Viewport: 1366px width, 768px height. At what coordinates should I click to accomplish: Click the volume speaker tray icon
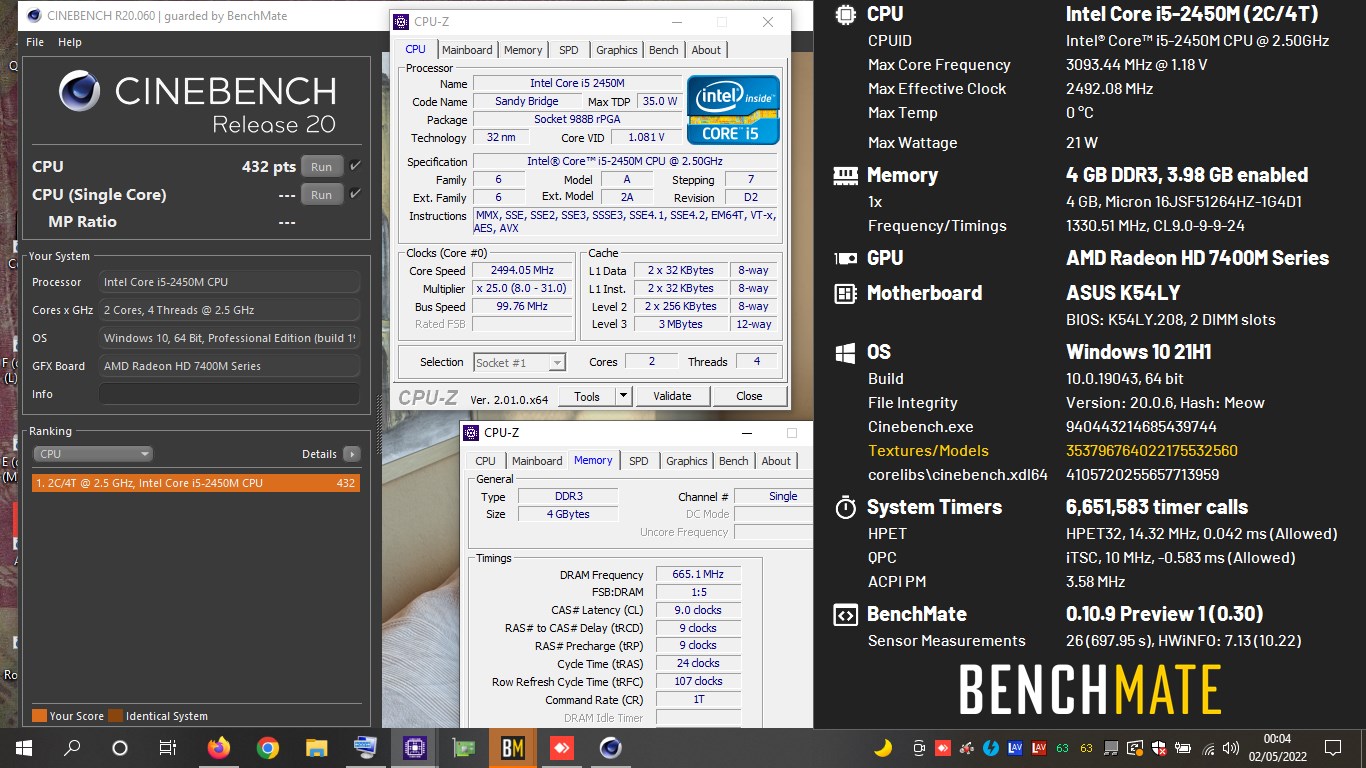coord(1232,747)
